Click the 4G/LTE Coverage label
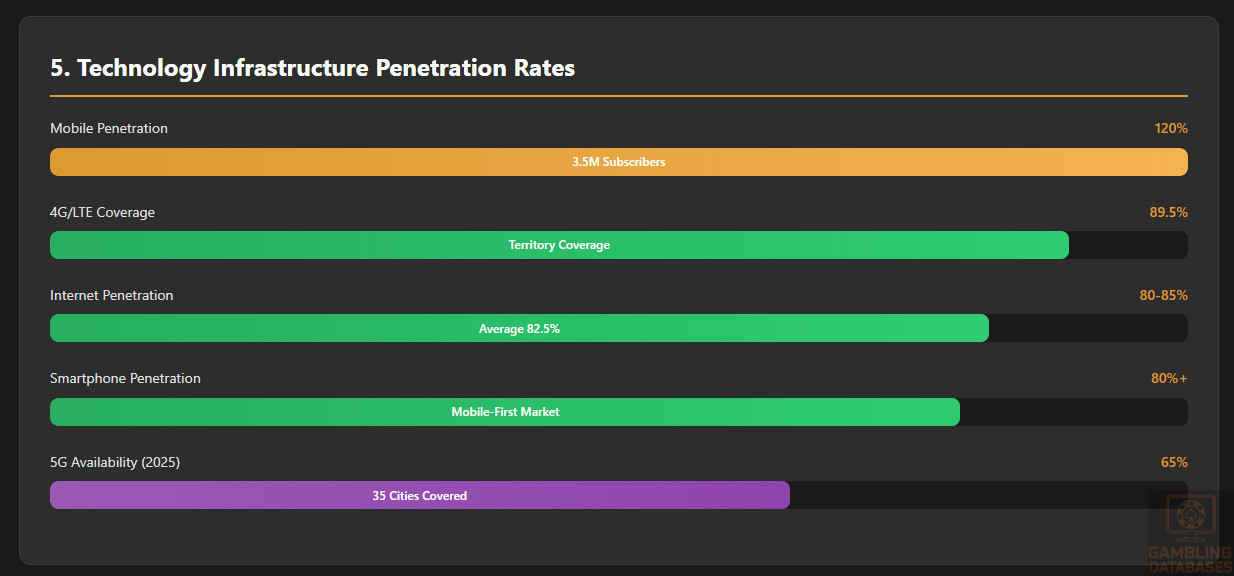This screenshot has width=1234, height=576. tap(103, 212)
